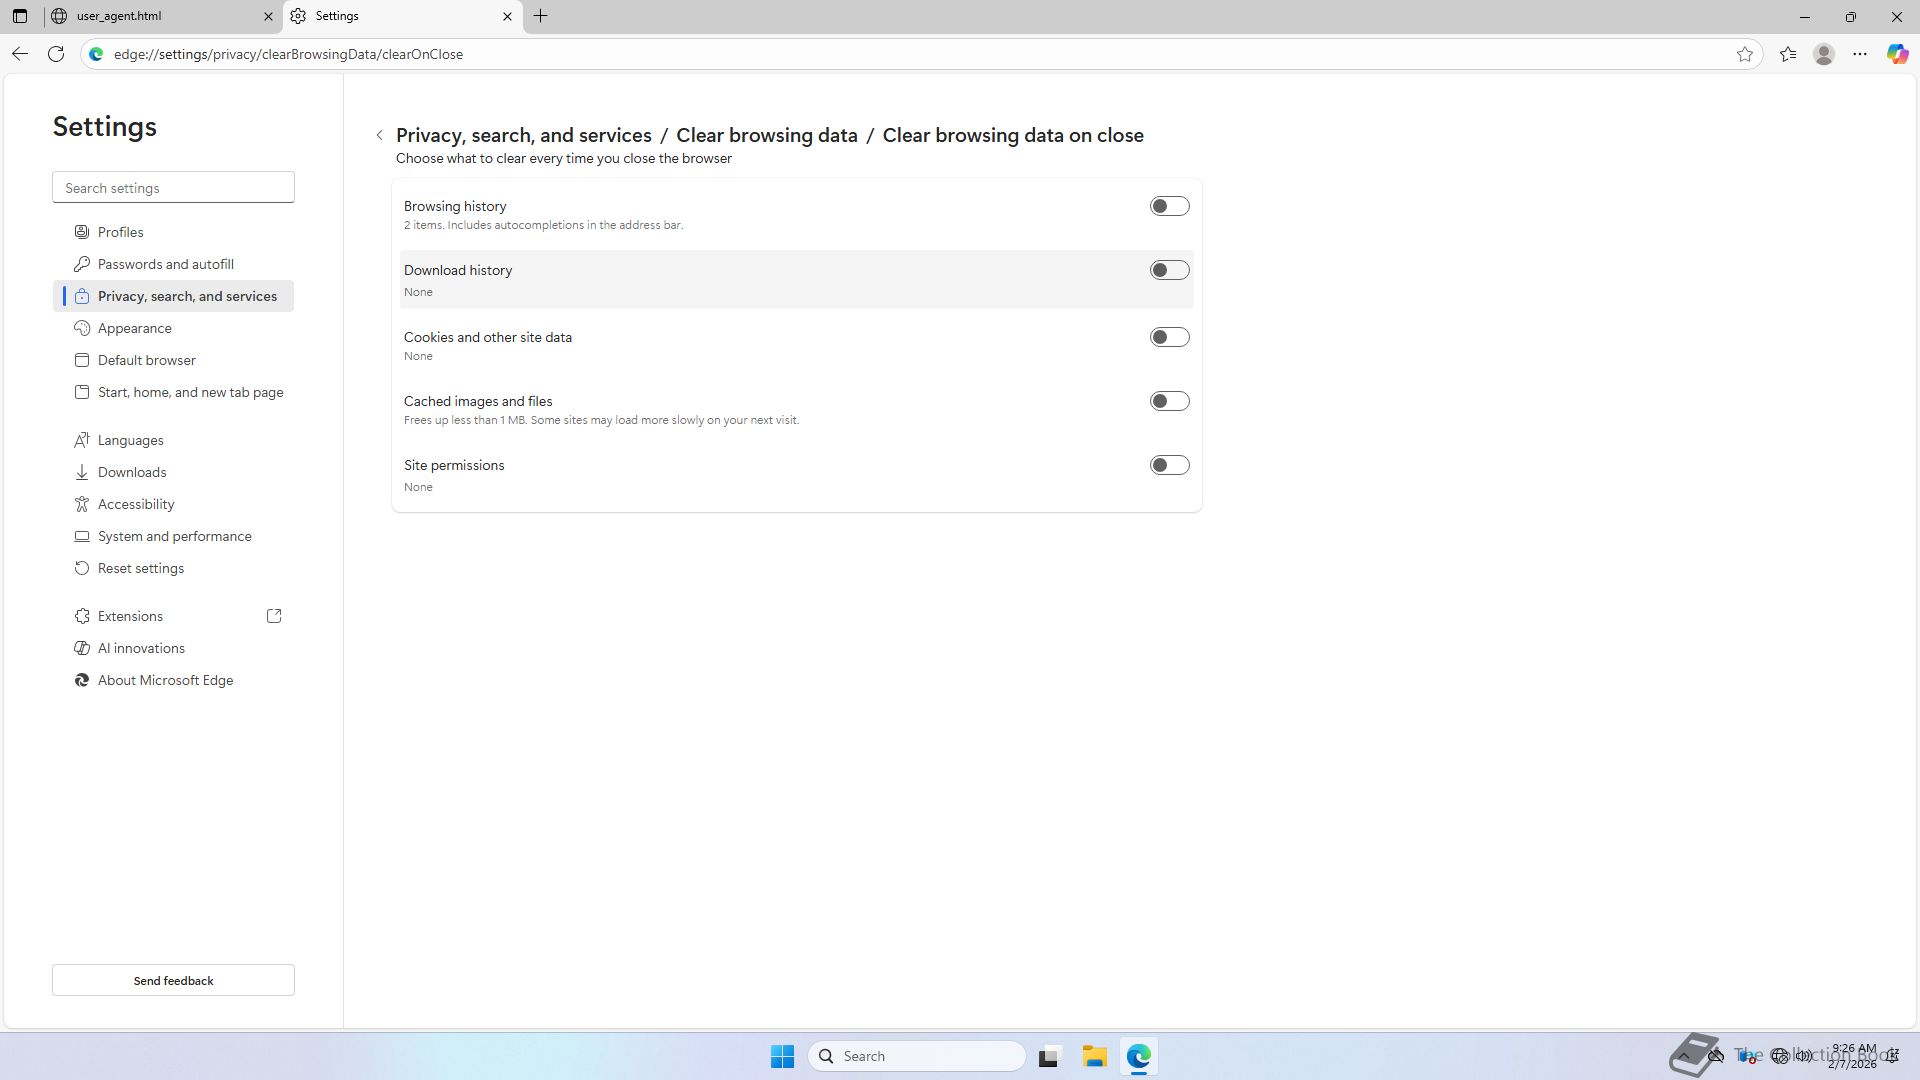Enable the Cached images and files toggle
This screenshot has height=1080, width=1920.
[1169, 401]
